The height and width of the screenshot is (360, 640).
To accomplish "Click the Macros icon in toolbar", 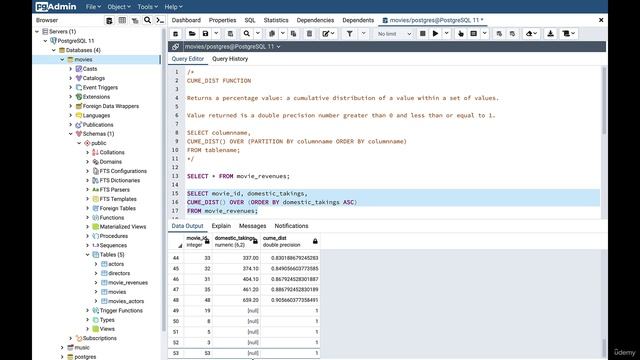I will coord(569,34).
